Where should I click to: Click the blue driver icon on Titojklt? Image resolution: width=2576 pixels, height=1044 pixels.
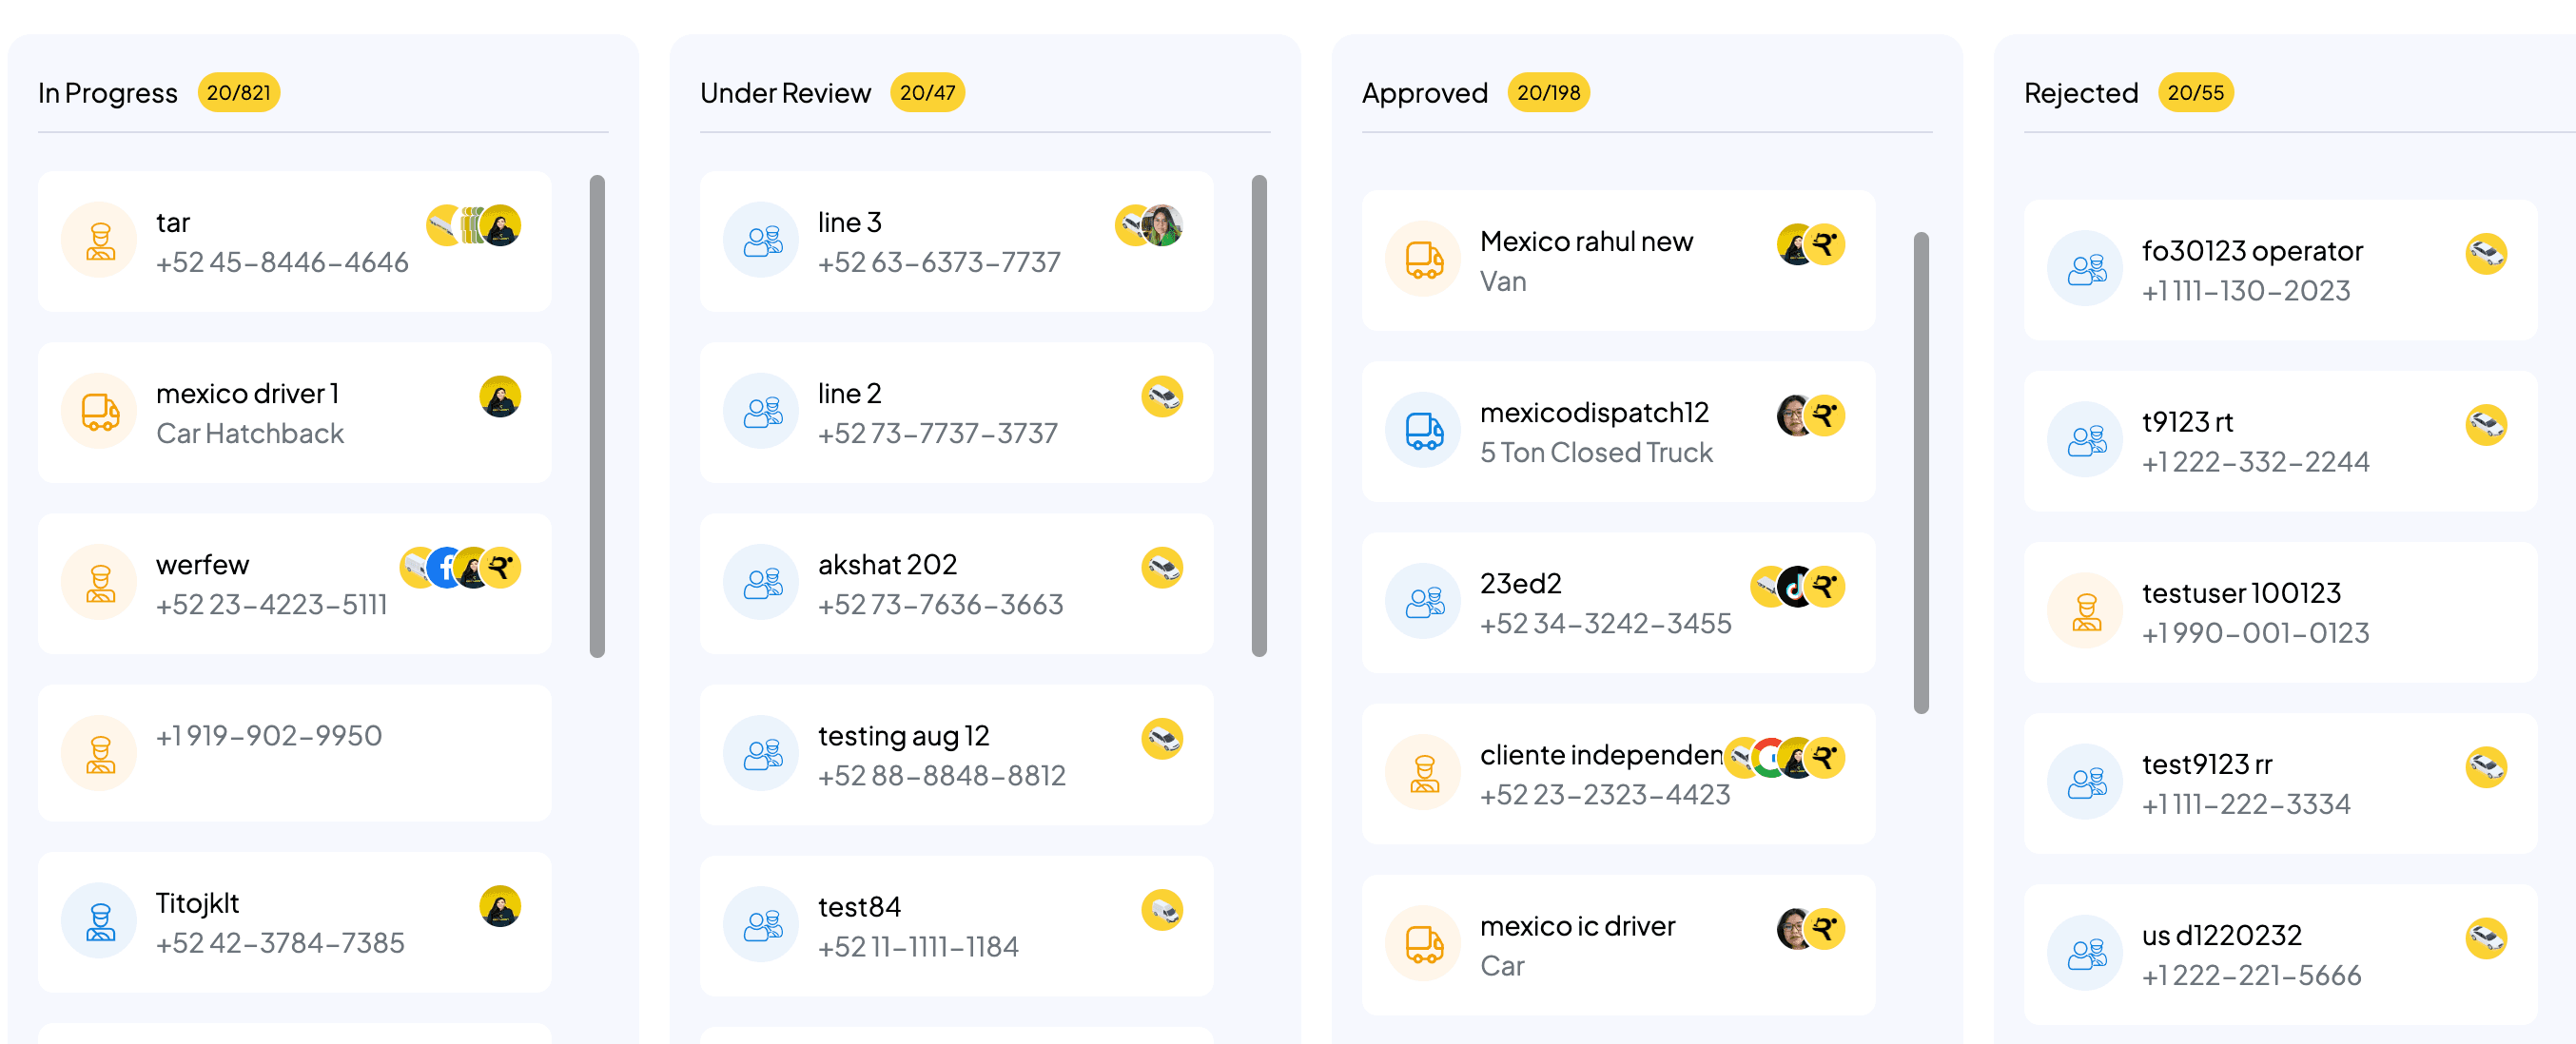99,921
